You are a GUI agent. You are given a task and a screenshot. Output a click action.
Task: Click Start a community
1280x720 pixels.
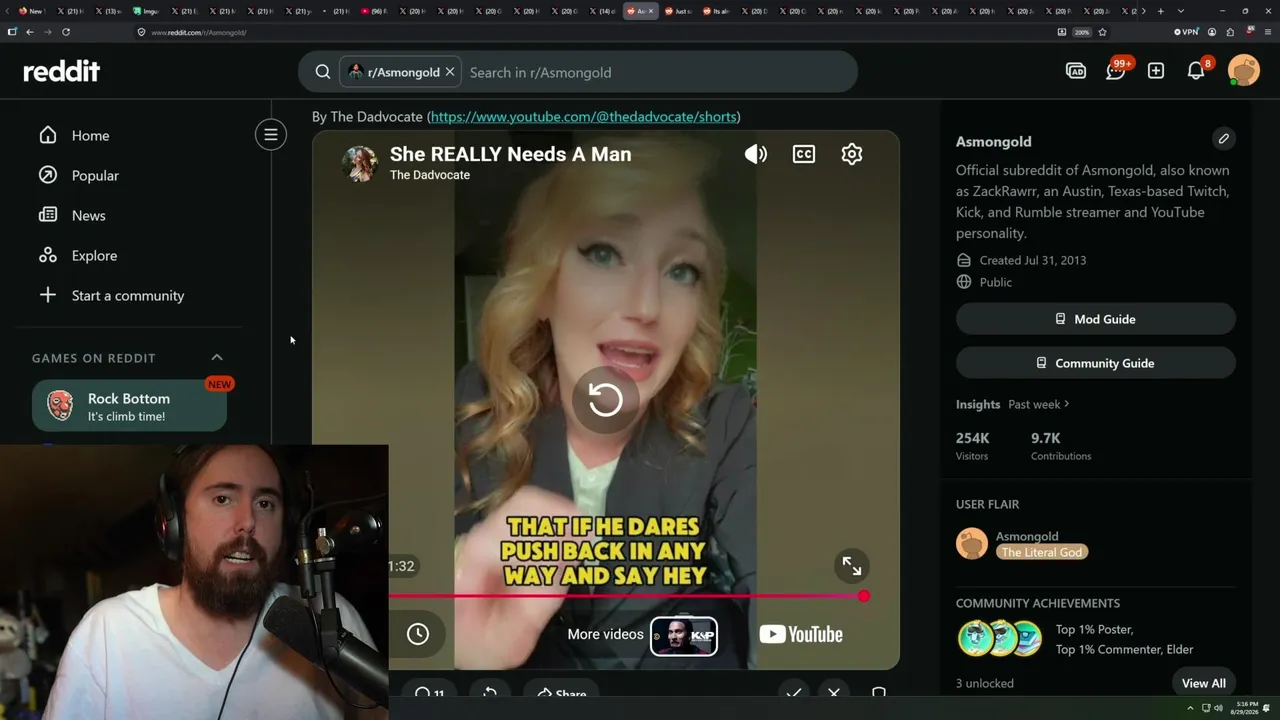click(x=128, y=295)
